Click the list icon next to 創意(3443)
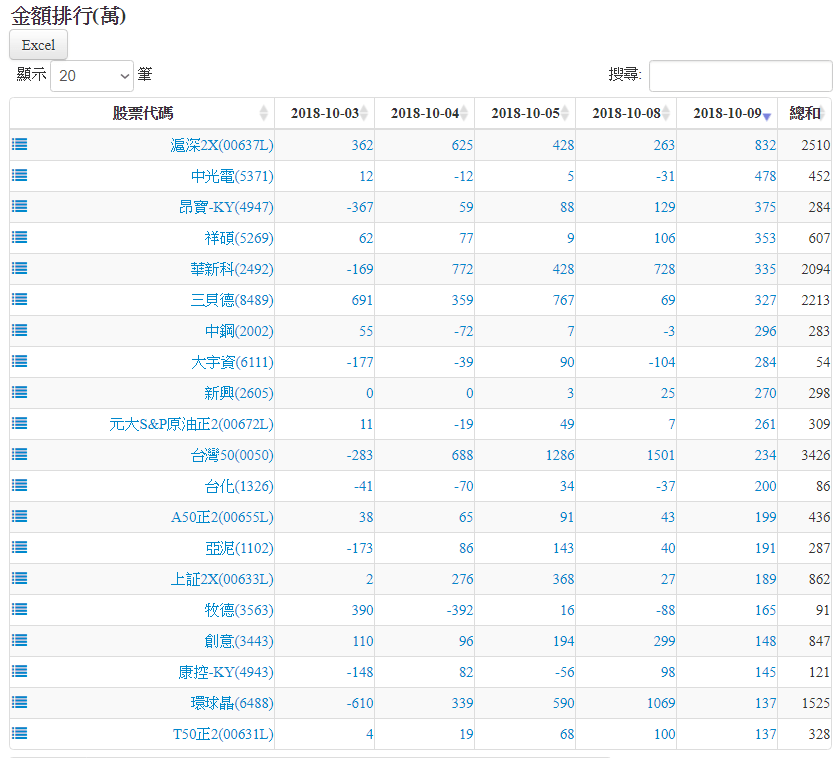This screenshot has width=837, height=758. click(20, 640)
